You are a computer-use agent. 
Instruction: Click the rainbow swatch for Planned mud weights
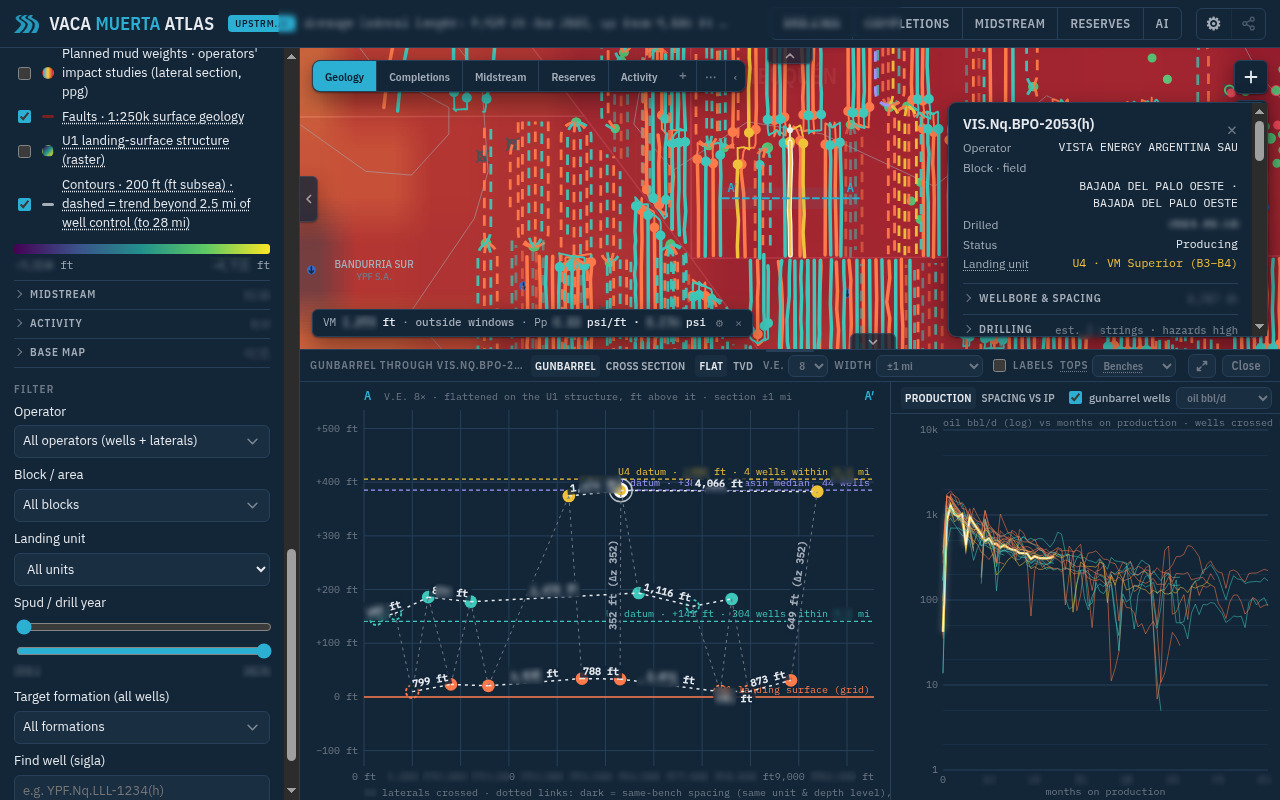(x=48, y=73)
